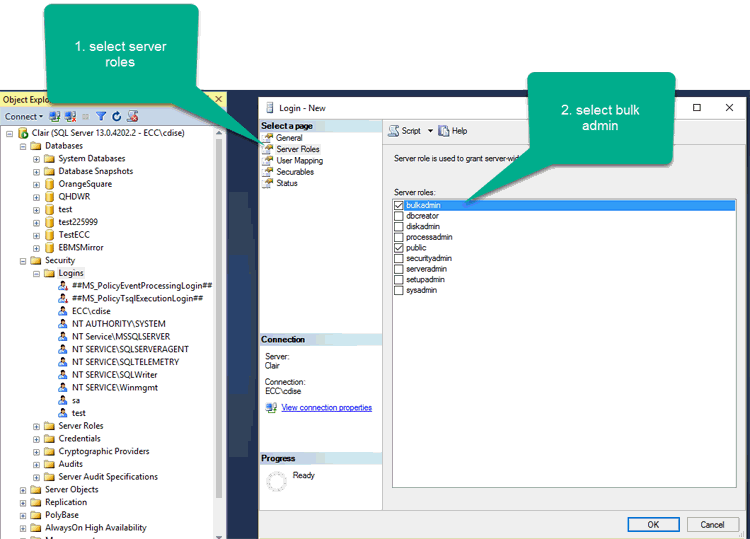Collapse the Databases tree node
Image resolution: width=750 pixels, height=539 pixels.
click(x=23, y=146)
